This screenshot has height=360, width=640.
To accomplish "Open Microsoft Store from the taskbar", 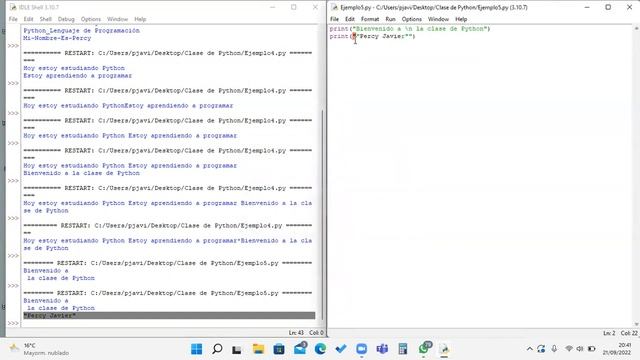I will (279, 349).
